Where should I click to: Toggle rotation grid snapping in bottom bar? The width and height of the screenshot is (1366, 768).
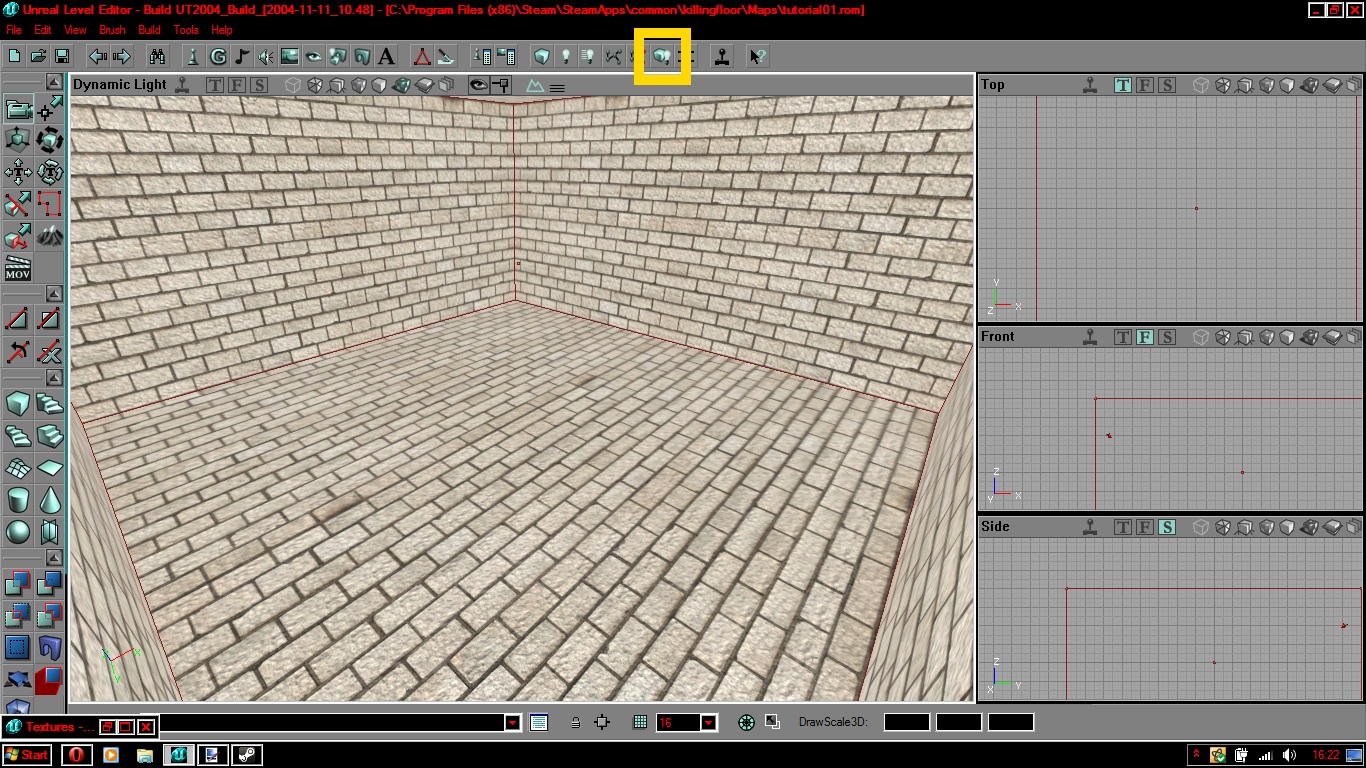click(x=746, y=722)
